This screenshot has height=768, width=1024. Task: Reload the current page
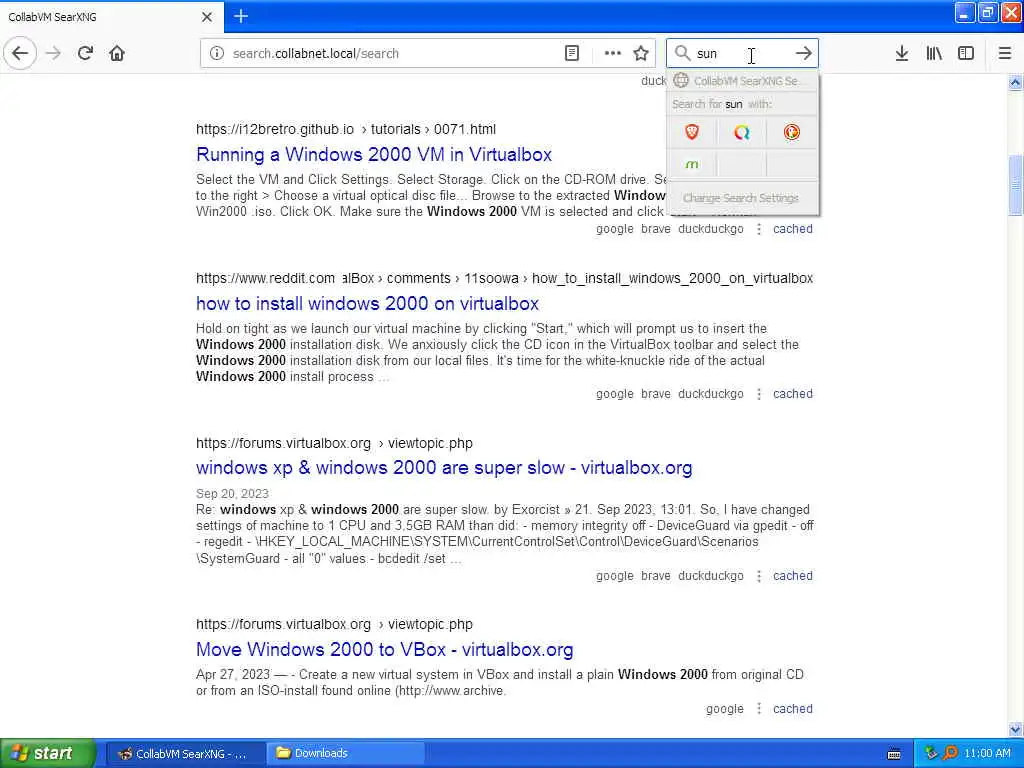click(86, 54)
